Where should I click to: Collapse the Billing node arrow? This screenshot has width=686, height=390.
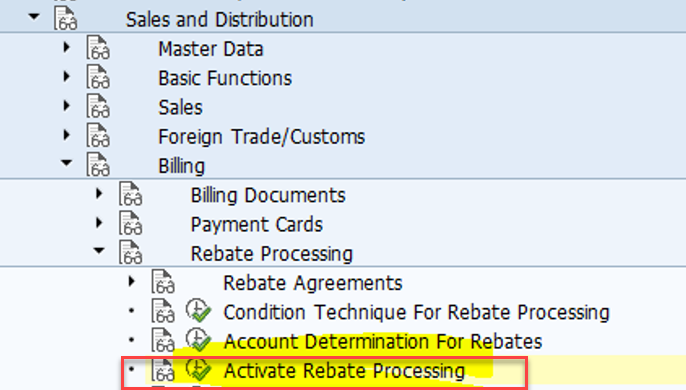pos(66,163)
